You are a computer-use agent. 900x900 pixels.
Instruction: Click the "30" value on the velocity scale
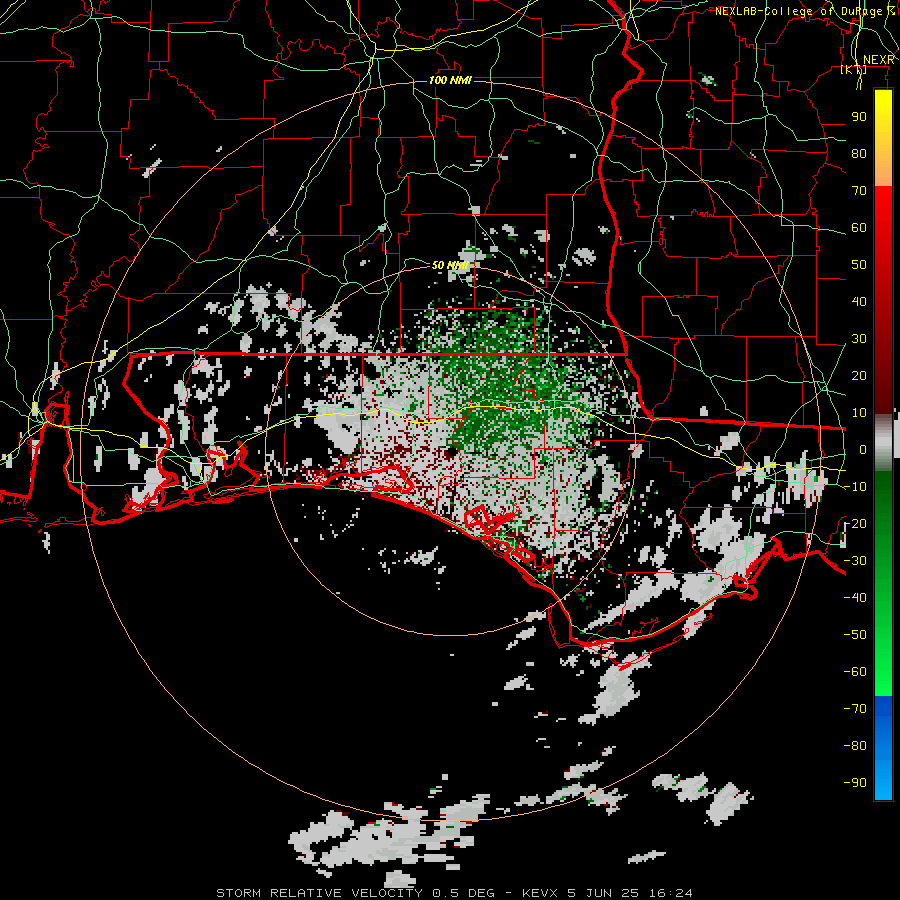[859, 339]
